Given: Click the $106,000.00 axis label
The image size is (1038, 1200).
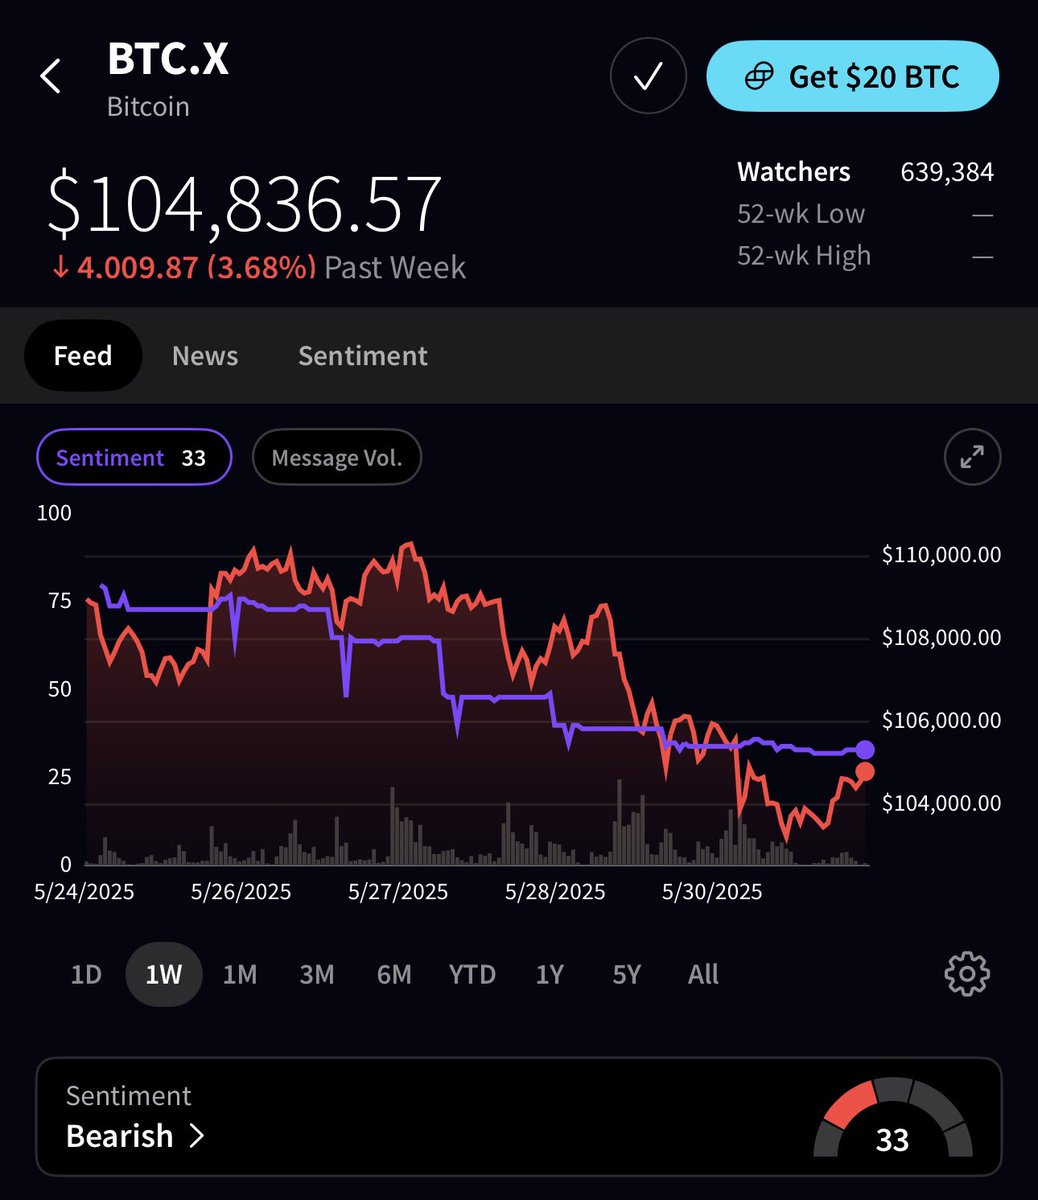Looking at the screenshot, I should (x=941, y=721).
